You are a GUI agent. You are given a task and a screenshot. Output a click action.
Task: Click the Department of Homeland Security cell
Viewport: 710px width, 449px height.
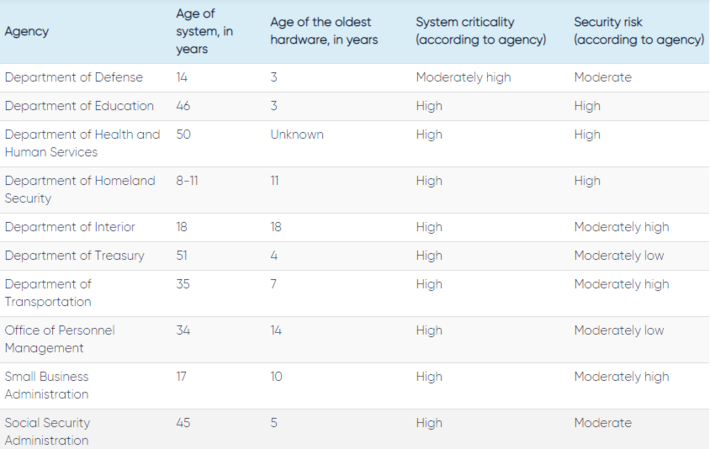pyautogui.click(x=80, y=189)
